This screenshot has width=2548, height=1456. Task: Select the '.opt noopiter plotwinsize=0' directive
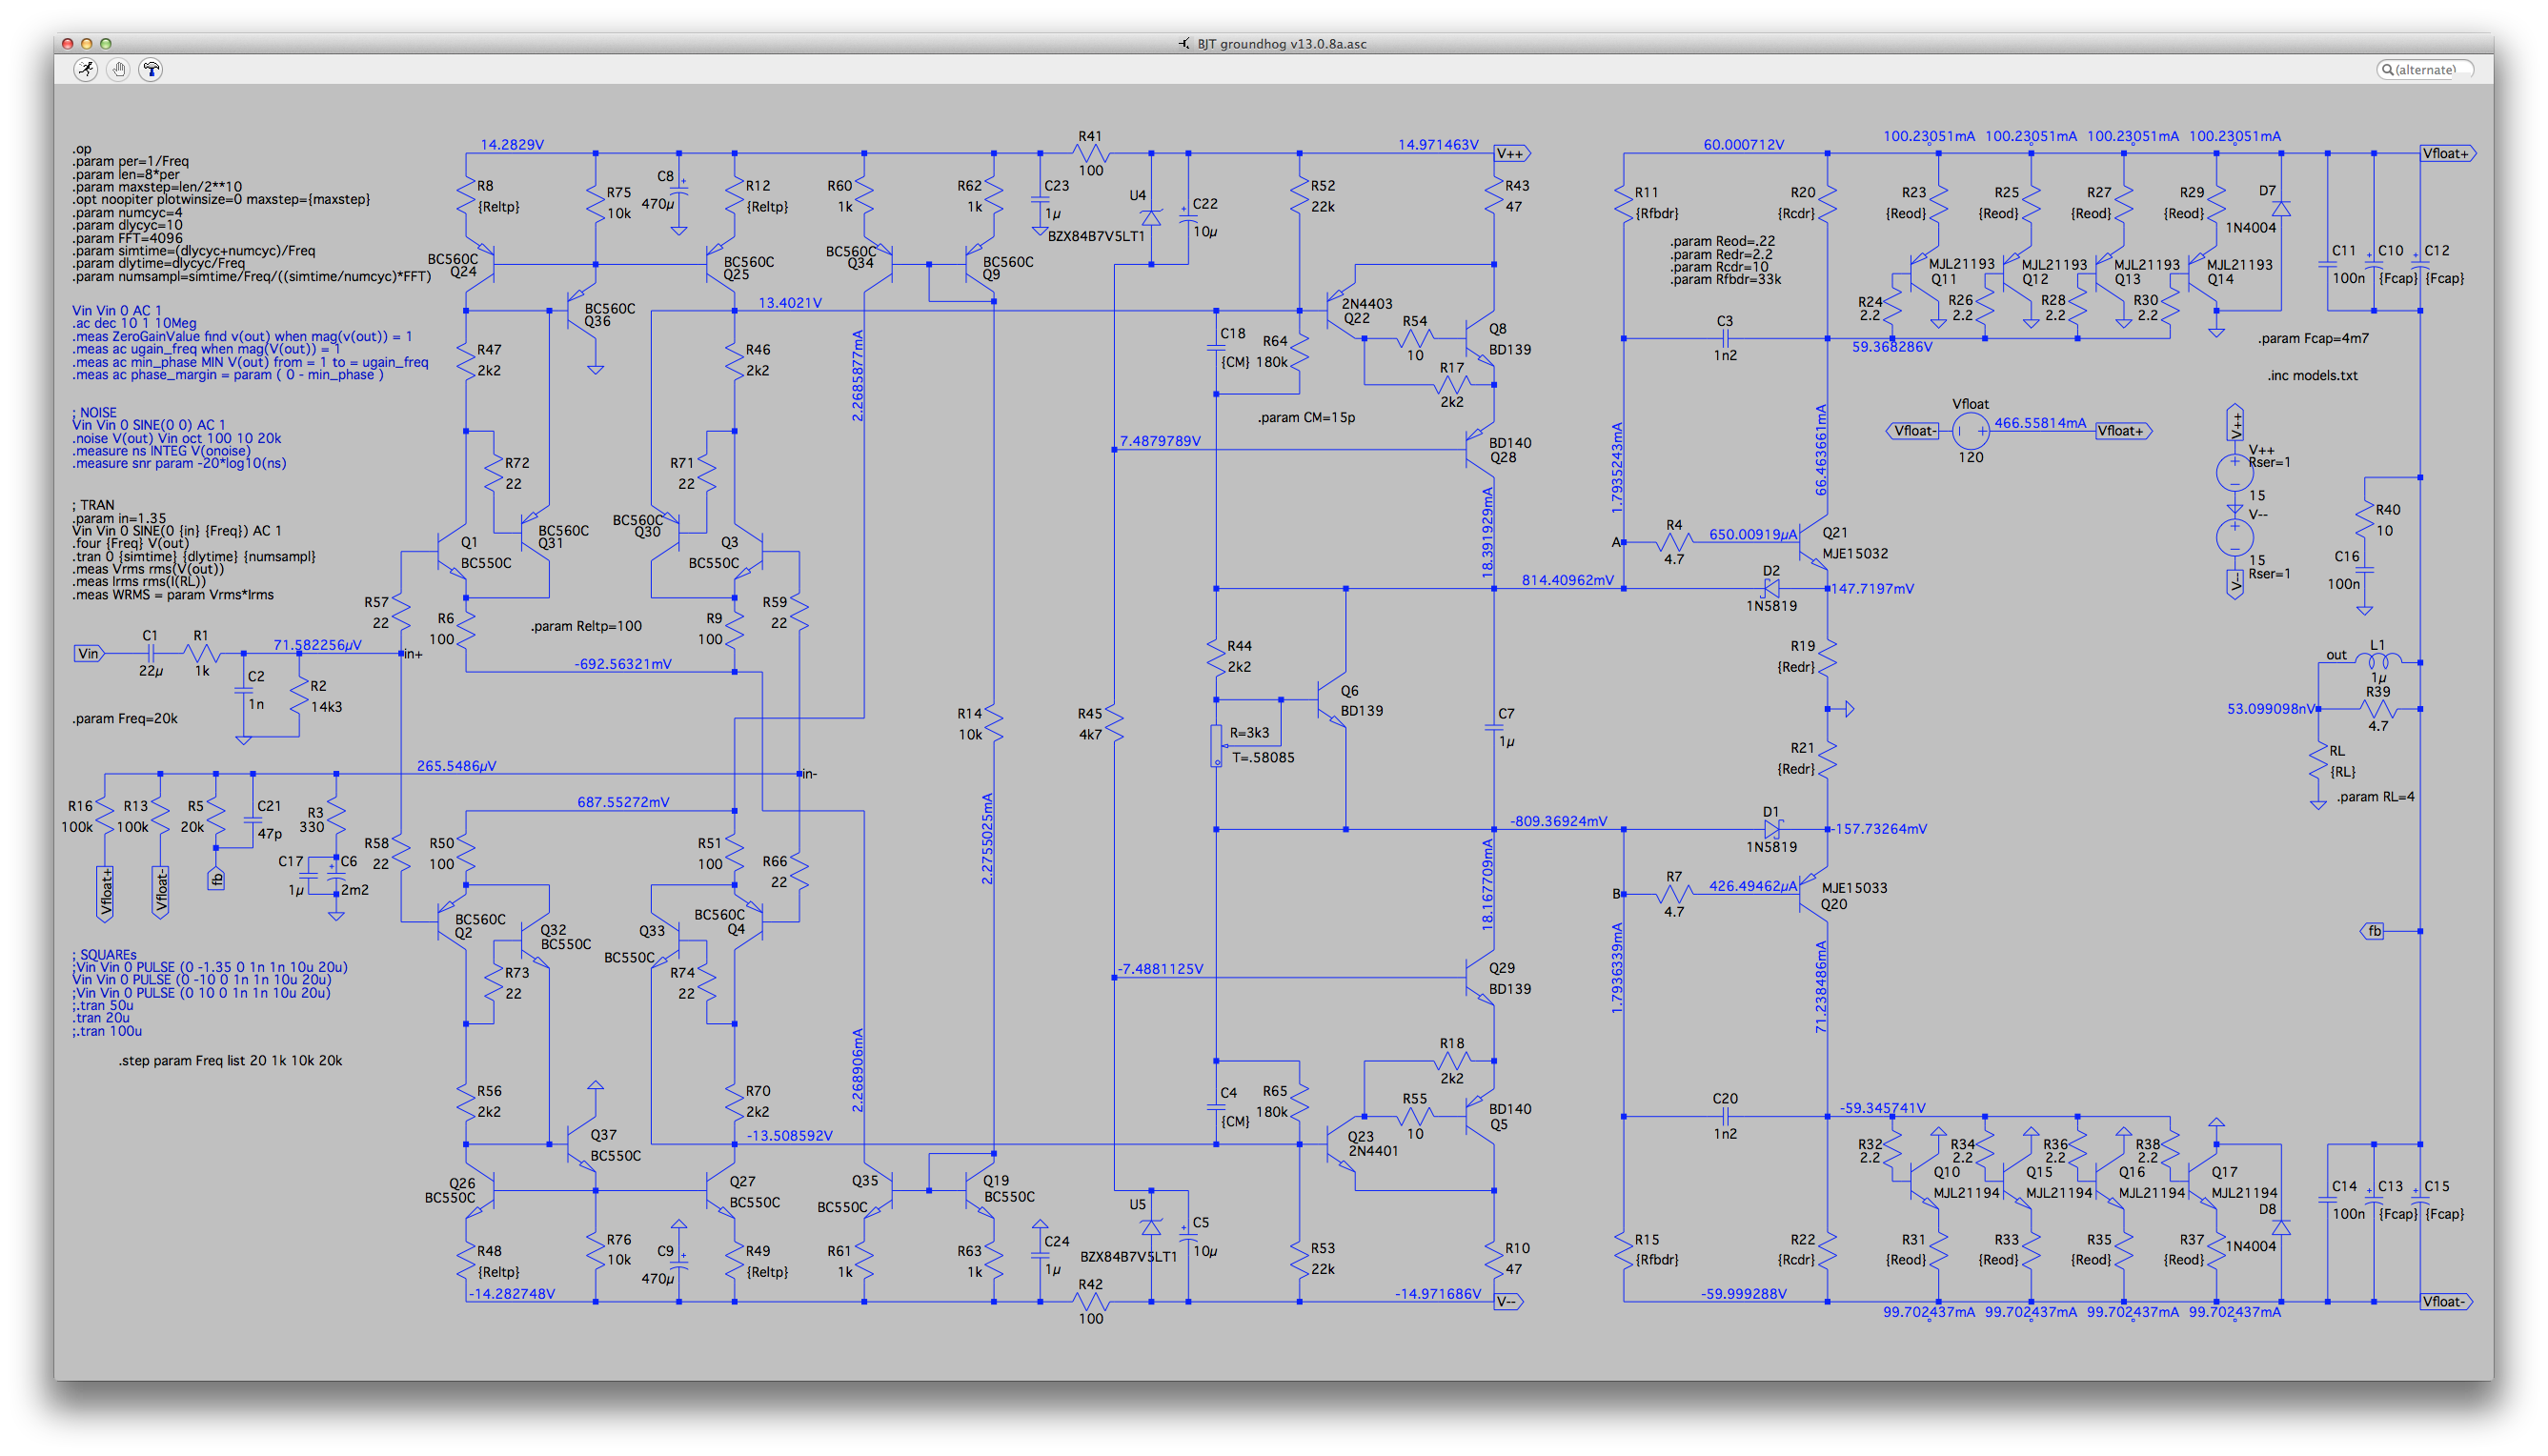pos(221,199)
